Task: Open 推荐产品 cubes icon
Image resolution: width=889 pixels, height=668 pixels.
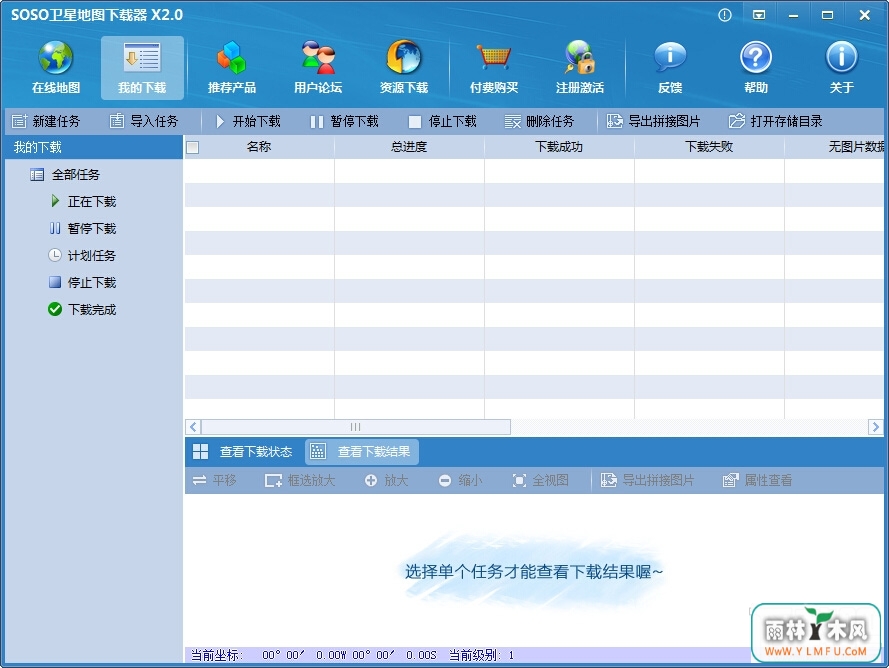Action: [x=231, y=66]
